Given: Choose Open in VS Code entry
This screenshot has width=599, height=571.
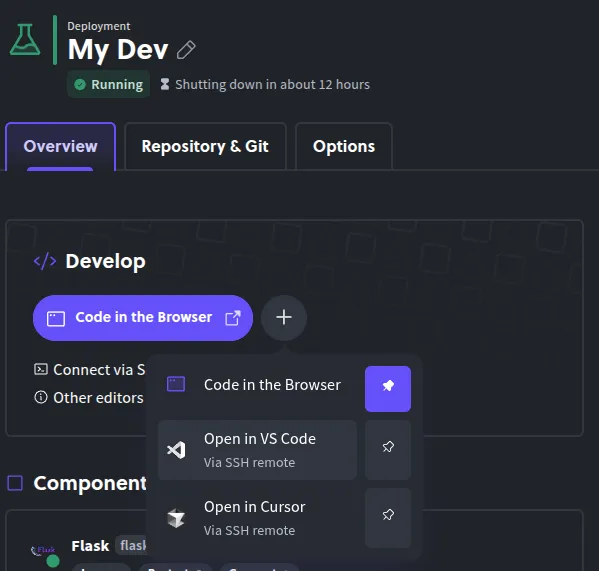Looking at the screenshot, I should coord(257,450).
